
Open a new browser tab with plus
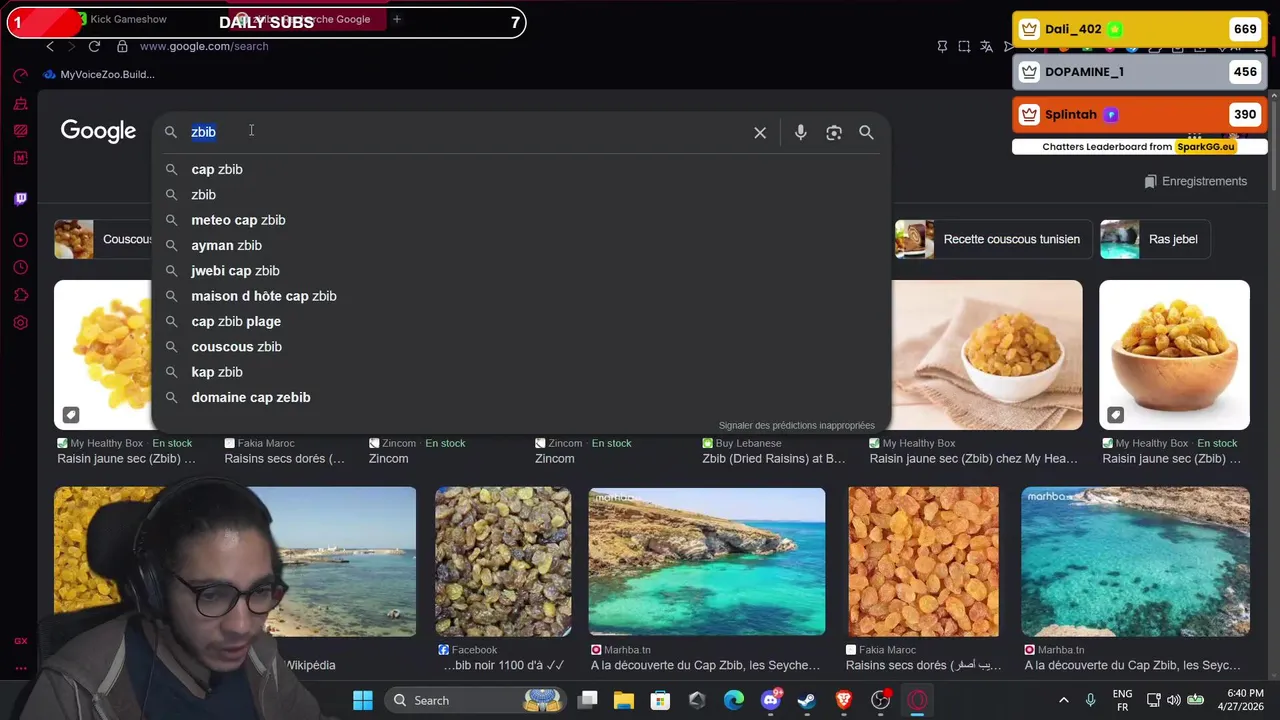coord(397,19)
